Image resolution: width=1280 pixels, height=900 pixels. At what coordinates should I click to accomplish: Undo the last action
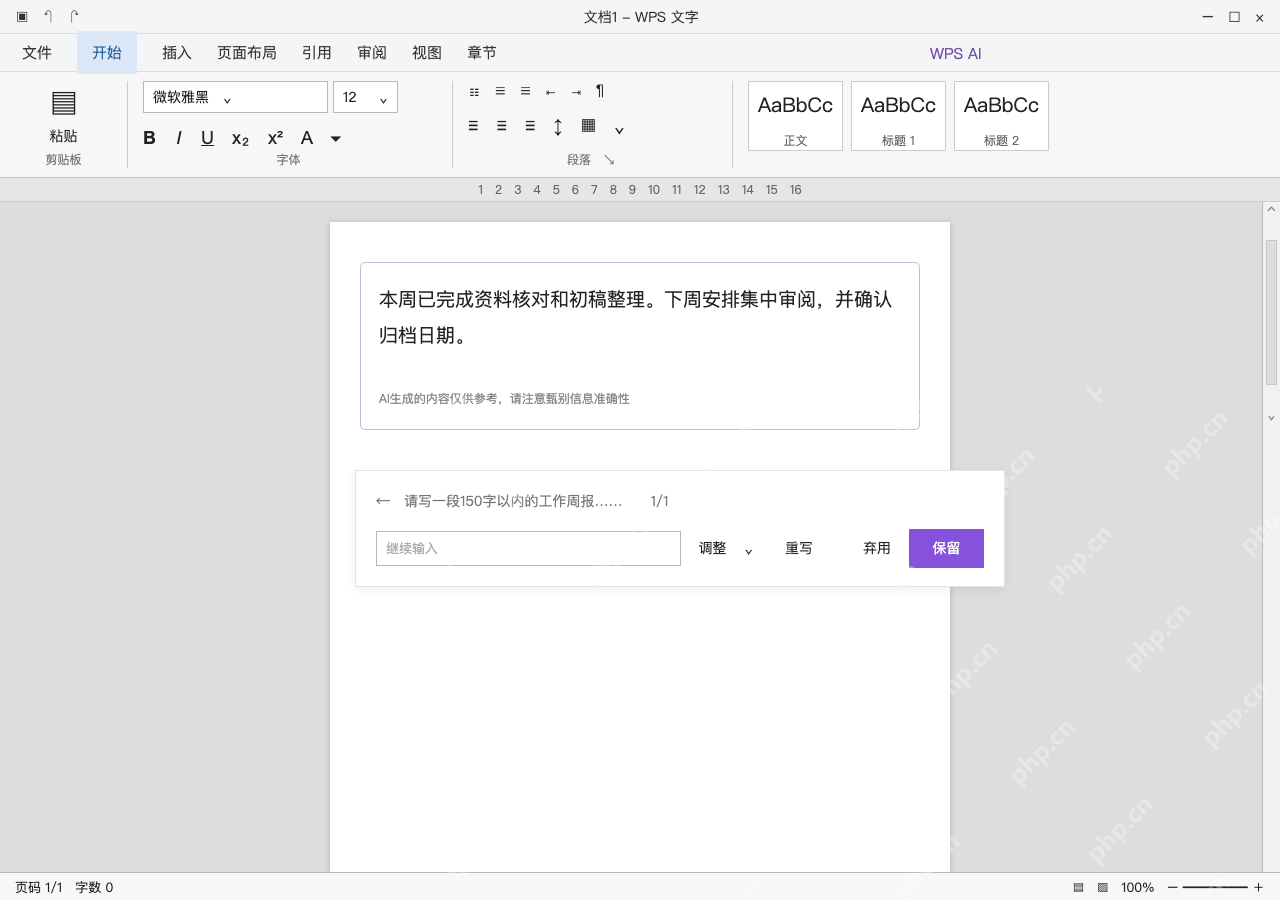click(x=48, y=17)
